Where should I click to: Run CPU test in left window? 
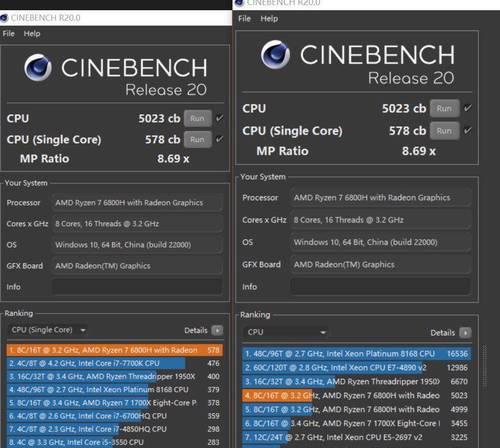point(198,118)
